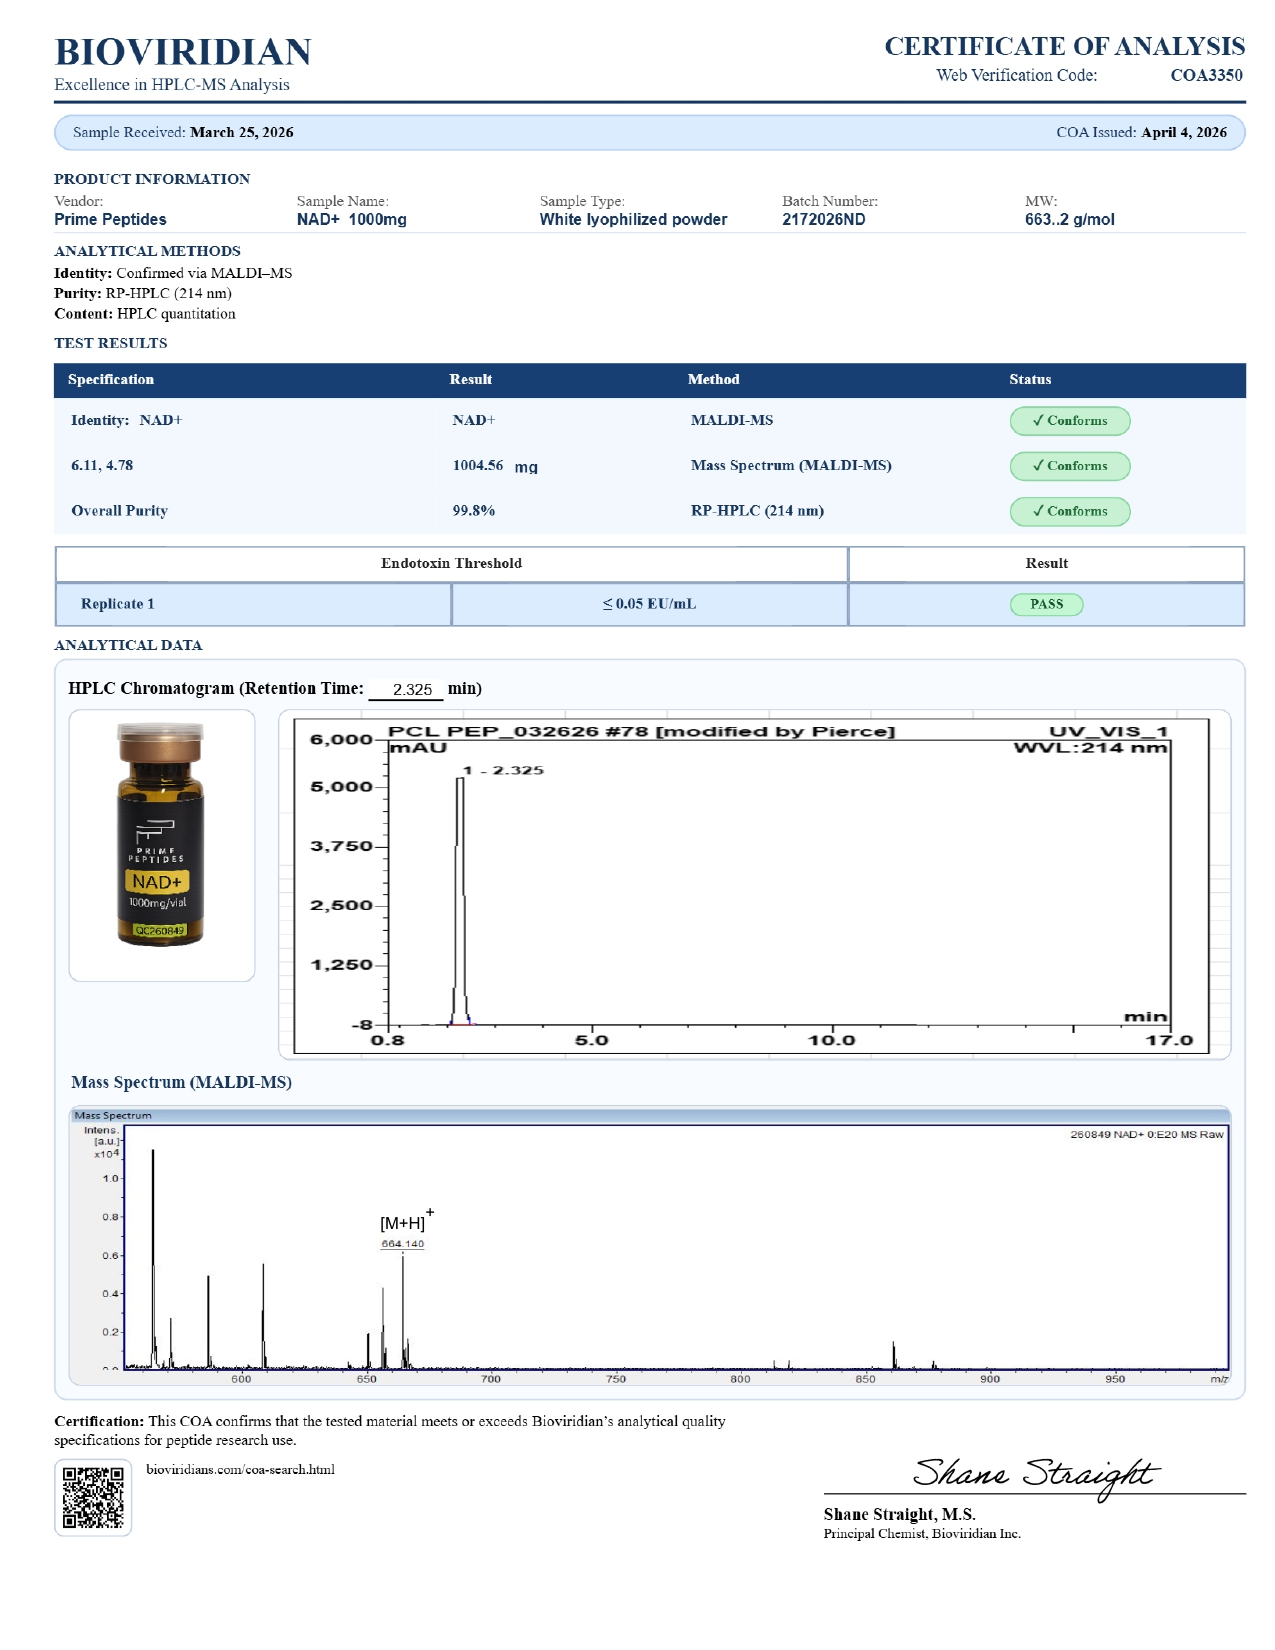
Task: Click the Conforms badge for Overall Purity row
Action: 1069,511
